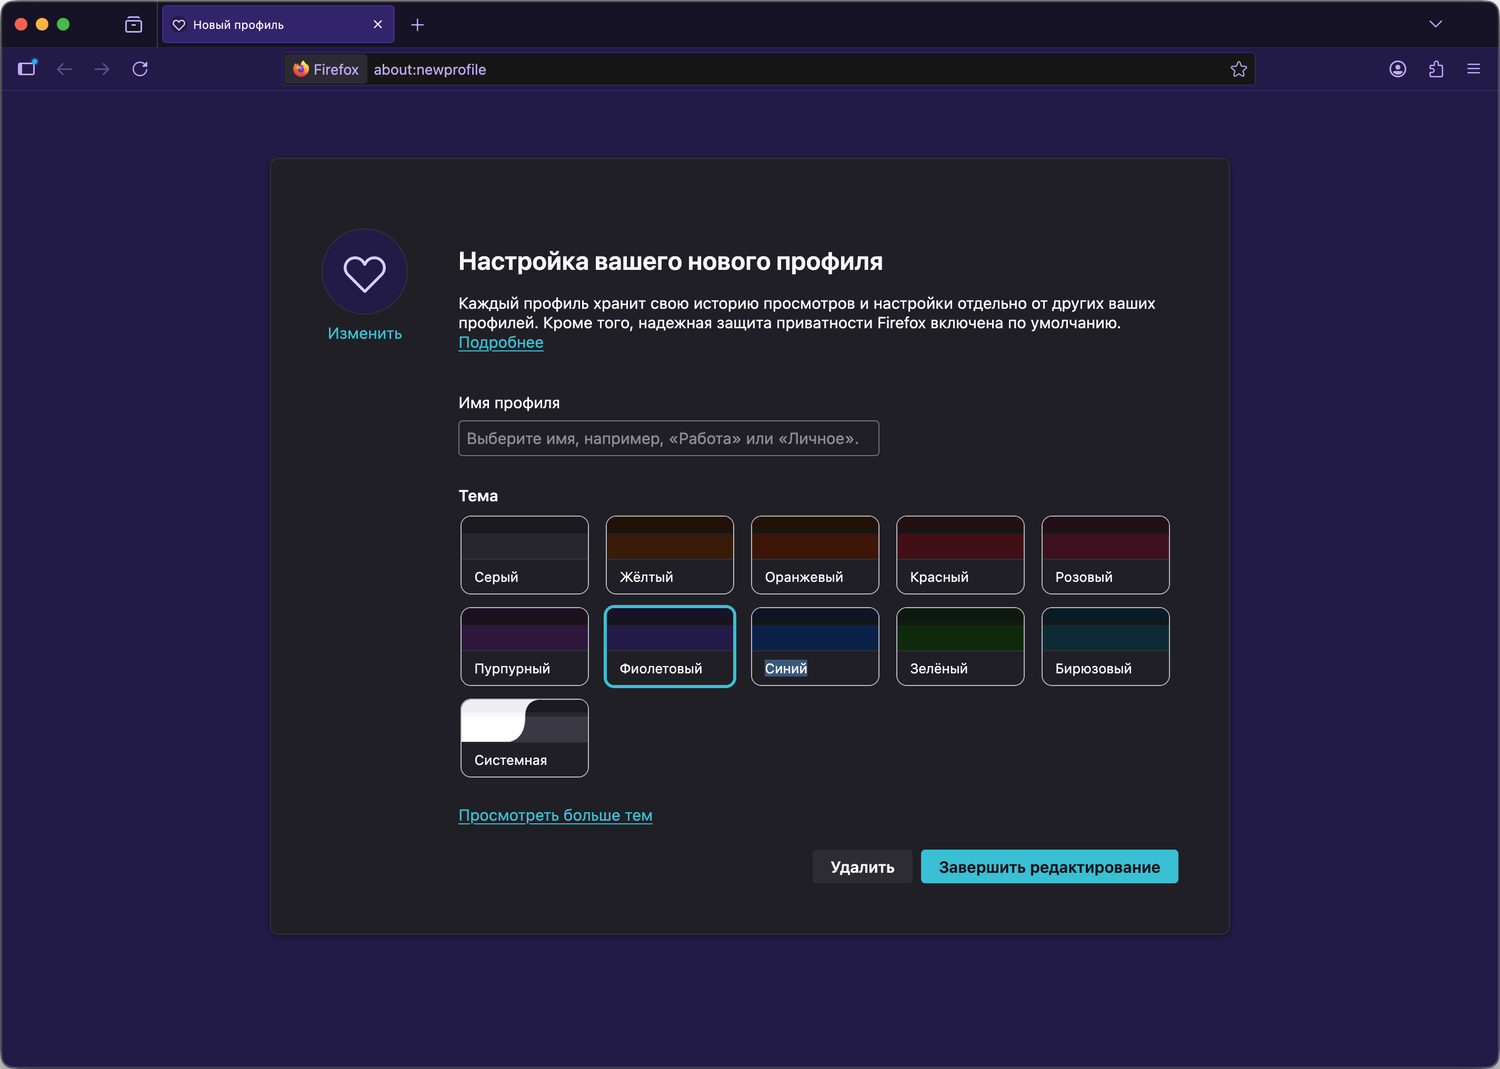
Task: Select the Новый профиль tab
Action: [278, 25]
